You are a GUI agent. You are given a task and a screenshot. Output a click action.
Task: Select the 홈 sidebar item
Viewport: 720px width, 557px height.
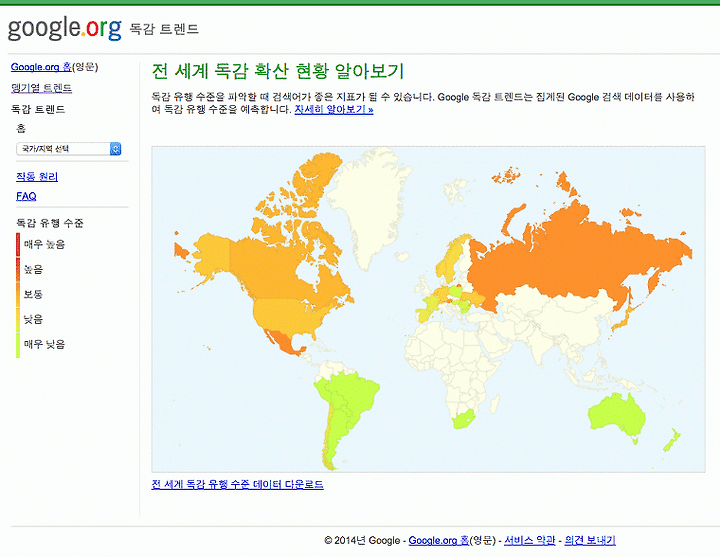click(x=21, y=129)
